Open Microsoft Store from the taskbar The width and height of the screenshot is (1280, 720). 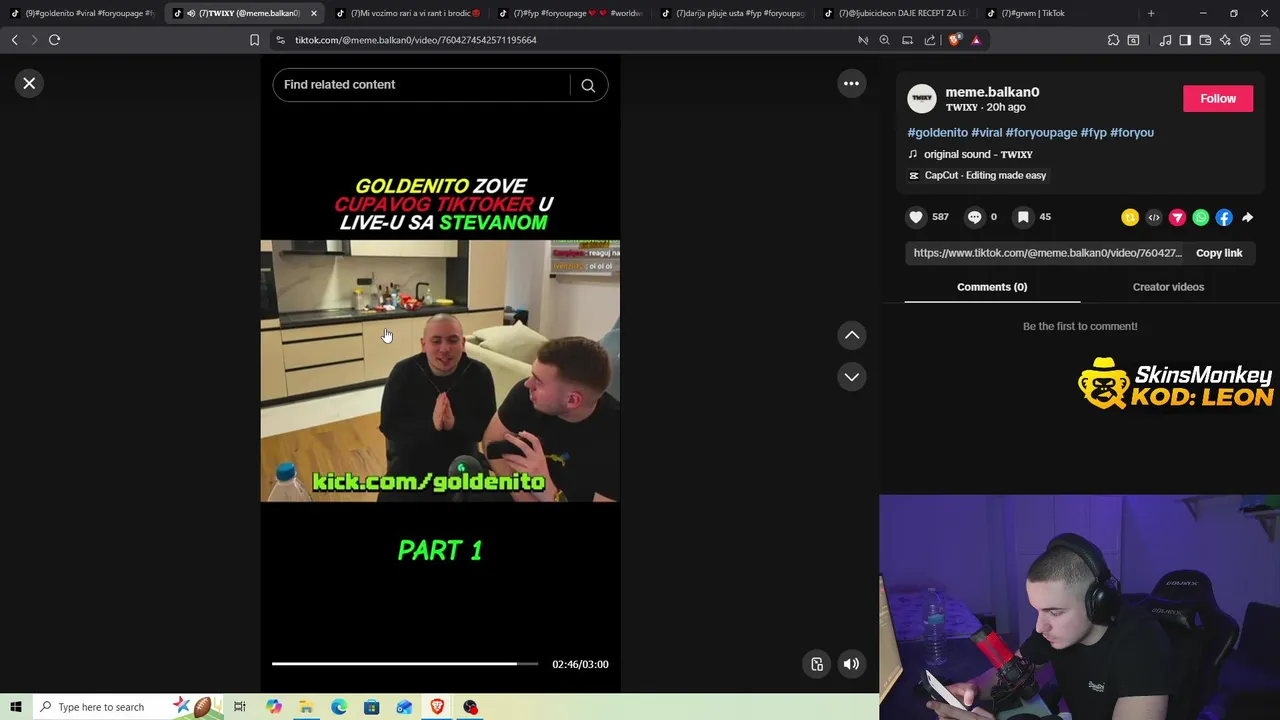coord(371,707)
